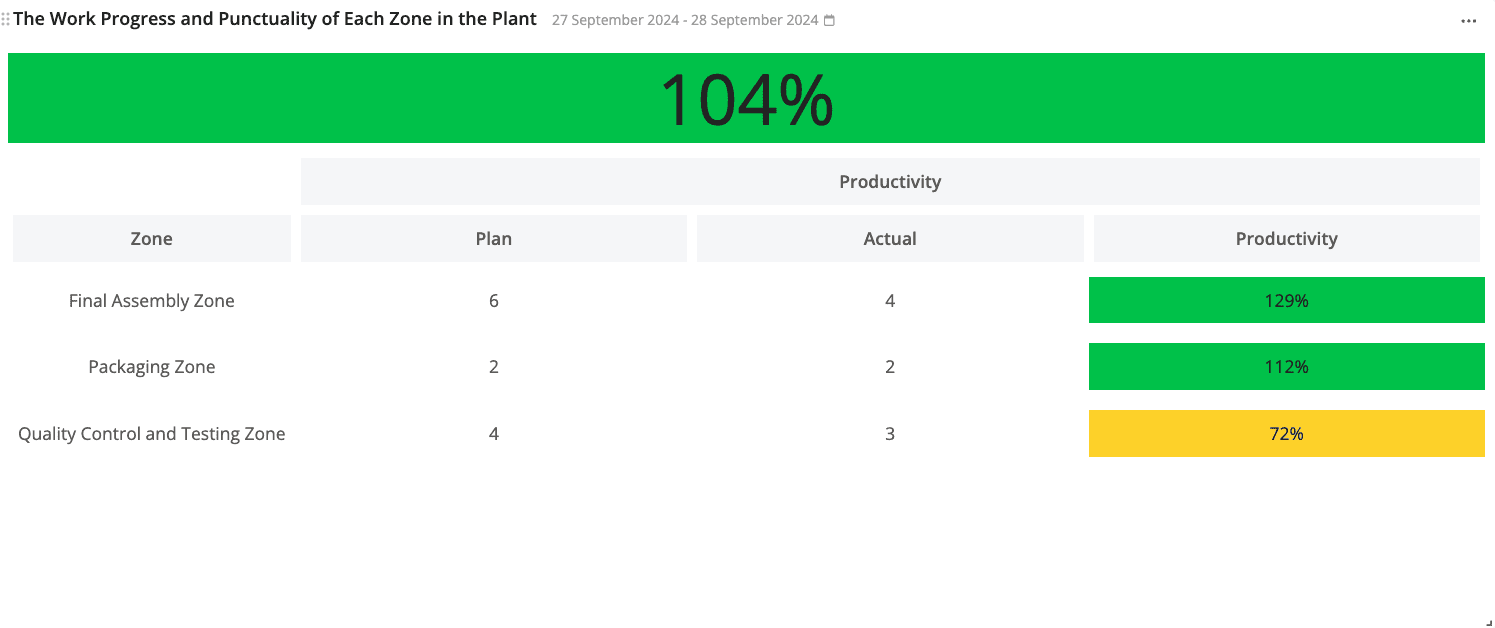Click the Productivity column header under Actual's right

1286,239
